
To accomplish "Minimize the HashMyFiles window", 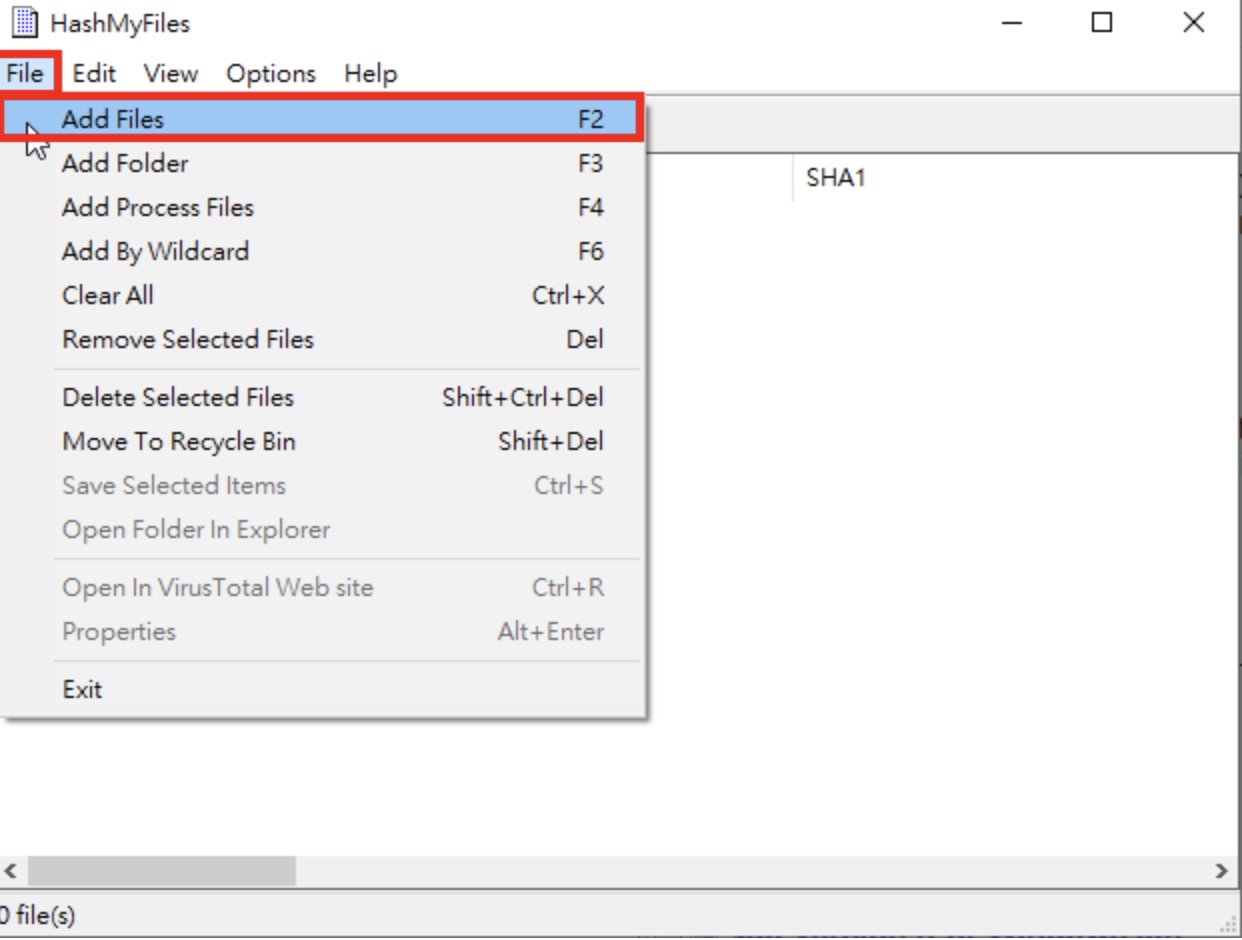I will point(1011,22).
